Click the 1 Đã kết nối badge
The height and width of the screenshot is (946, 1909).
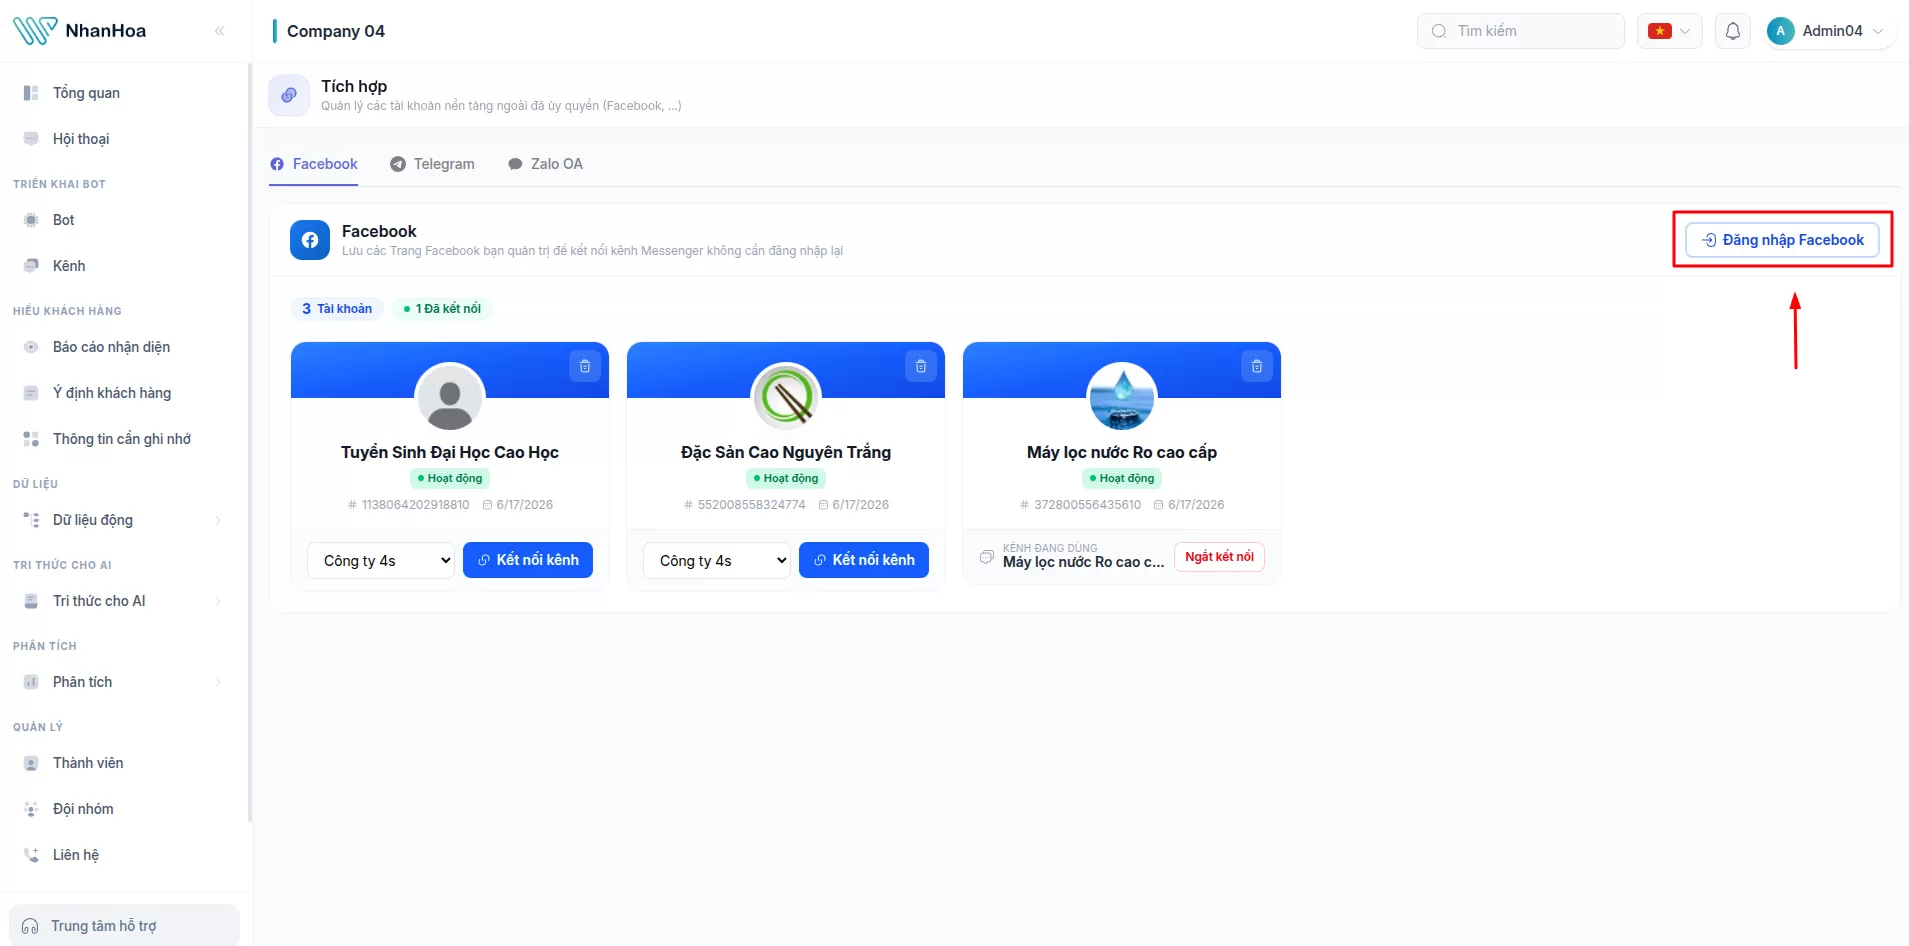(x=442, y=309)
